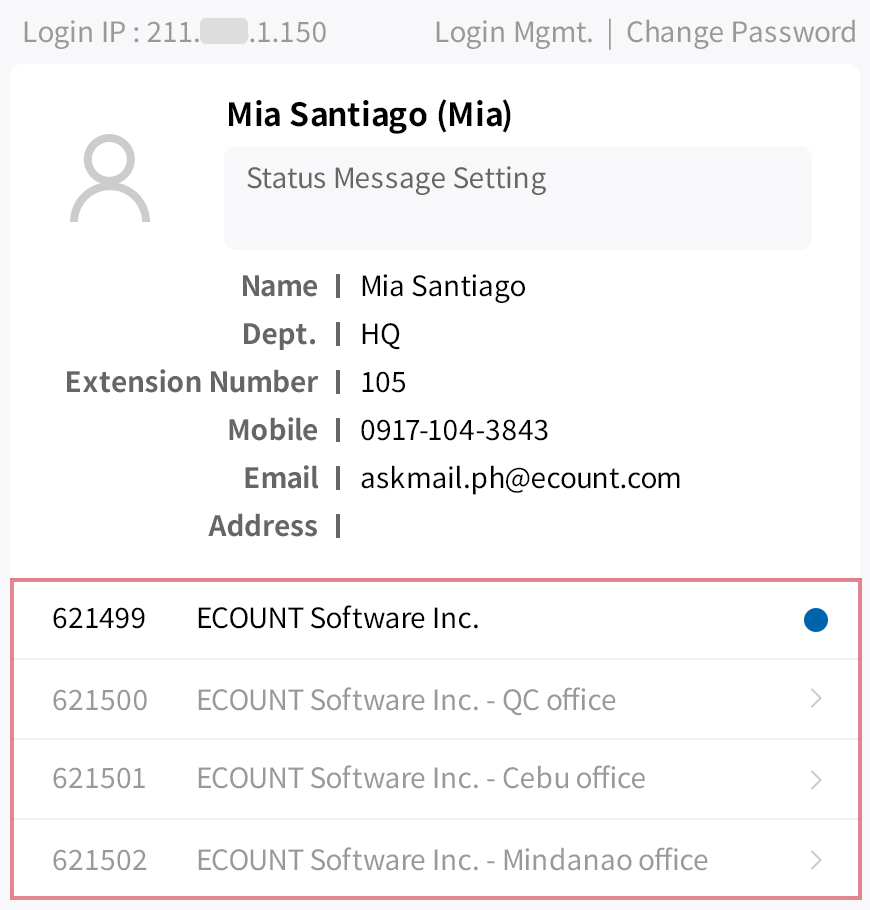Click Change Password link

point(740,32)
